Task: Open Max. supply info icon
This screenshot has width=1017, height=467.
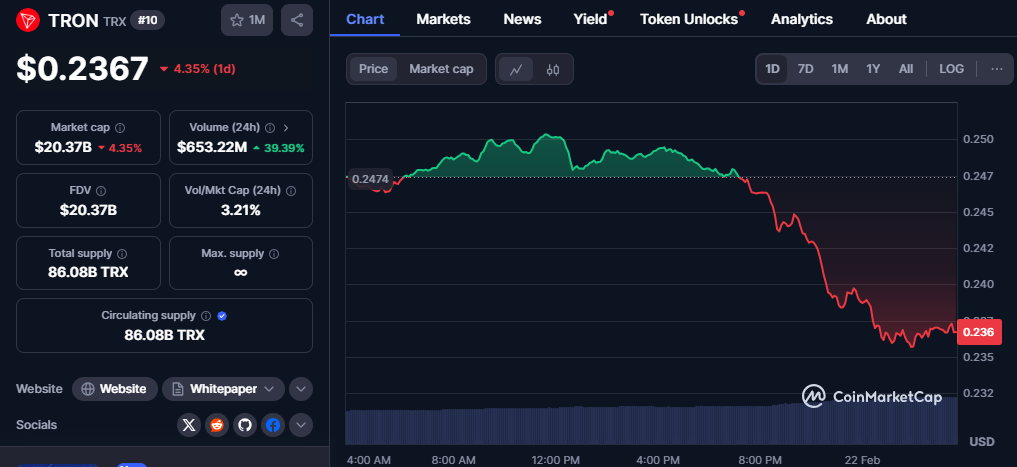Action: 274,254
